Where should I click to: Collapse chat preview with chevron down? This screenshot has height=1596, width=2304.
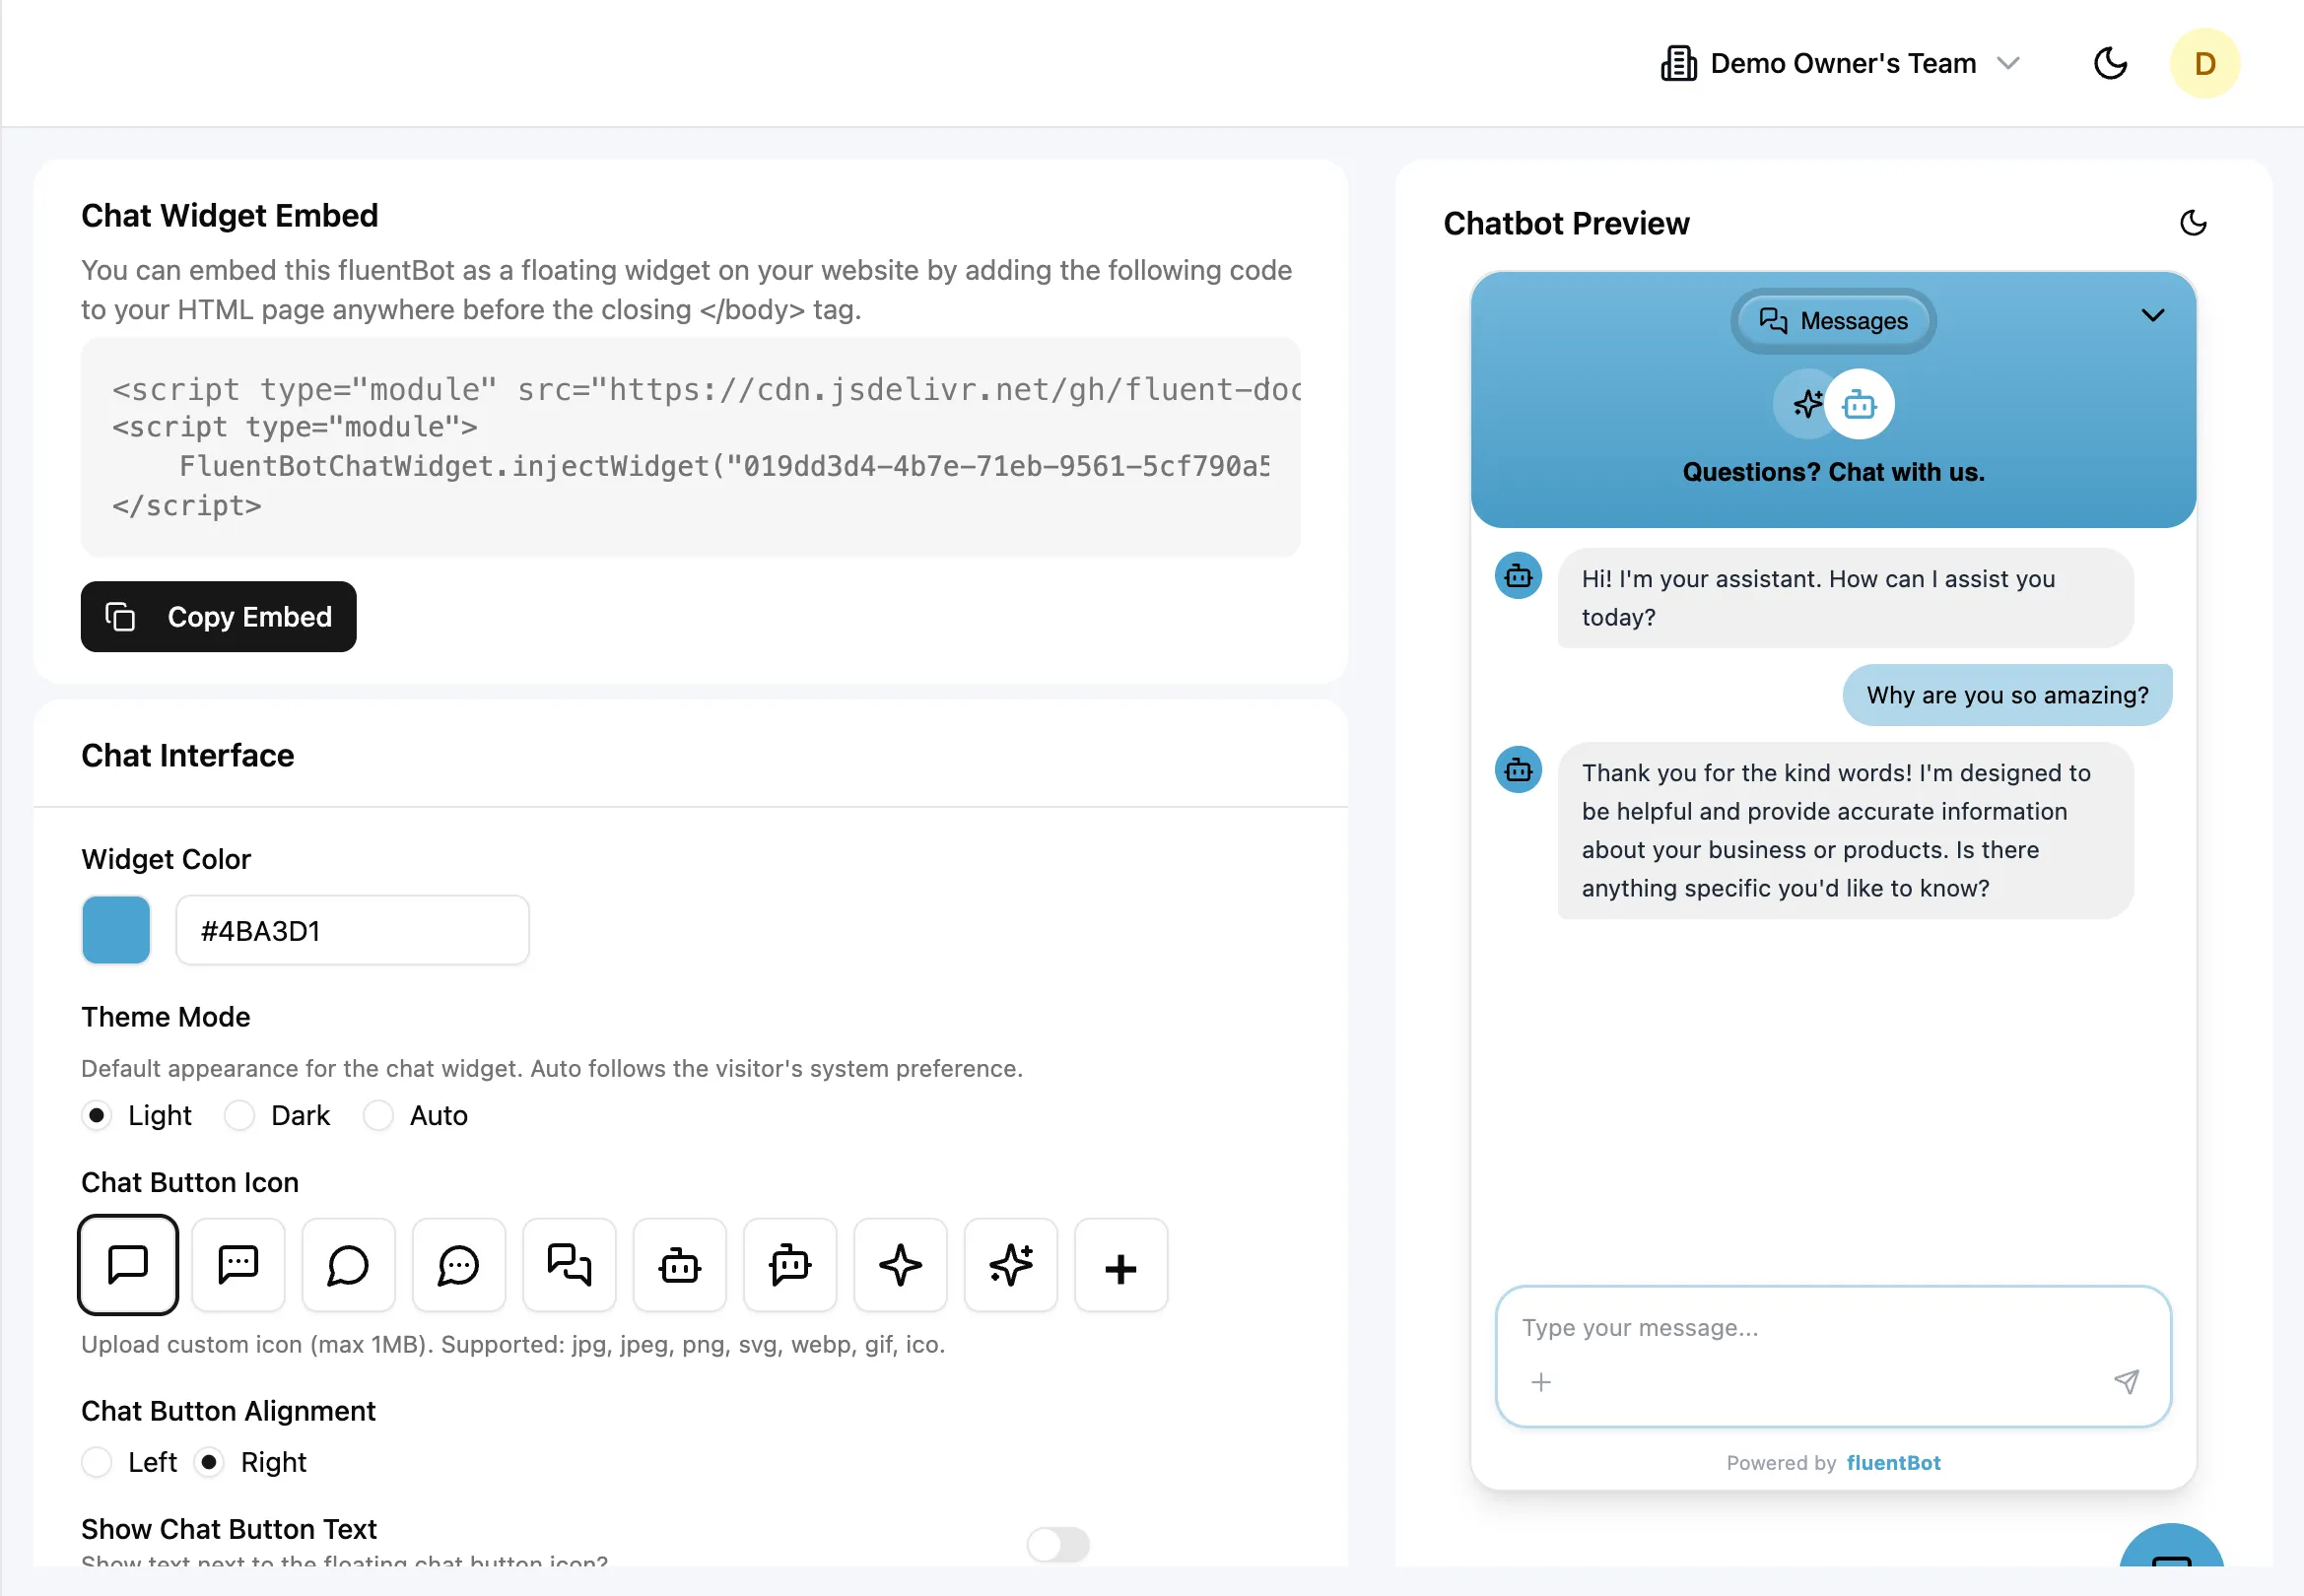(2152, 315)
